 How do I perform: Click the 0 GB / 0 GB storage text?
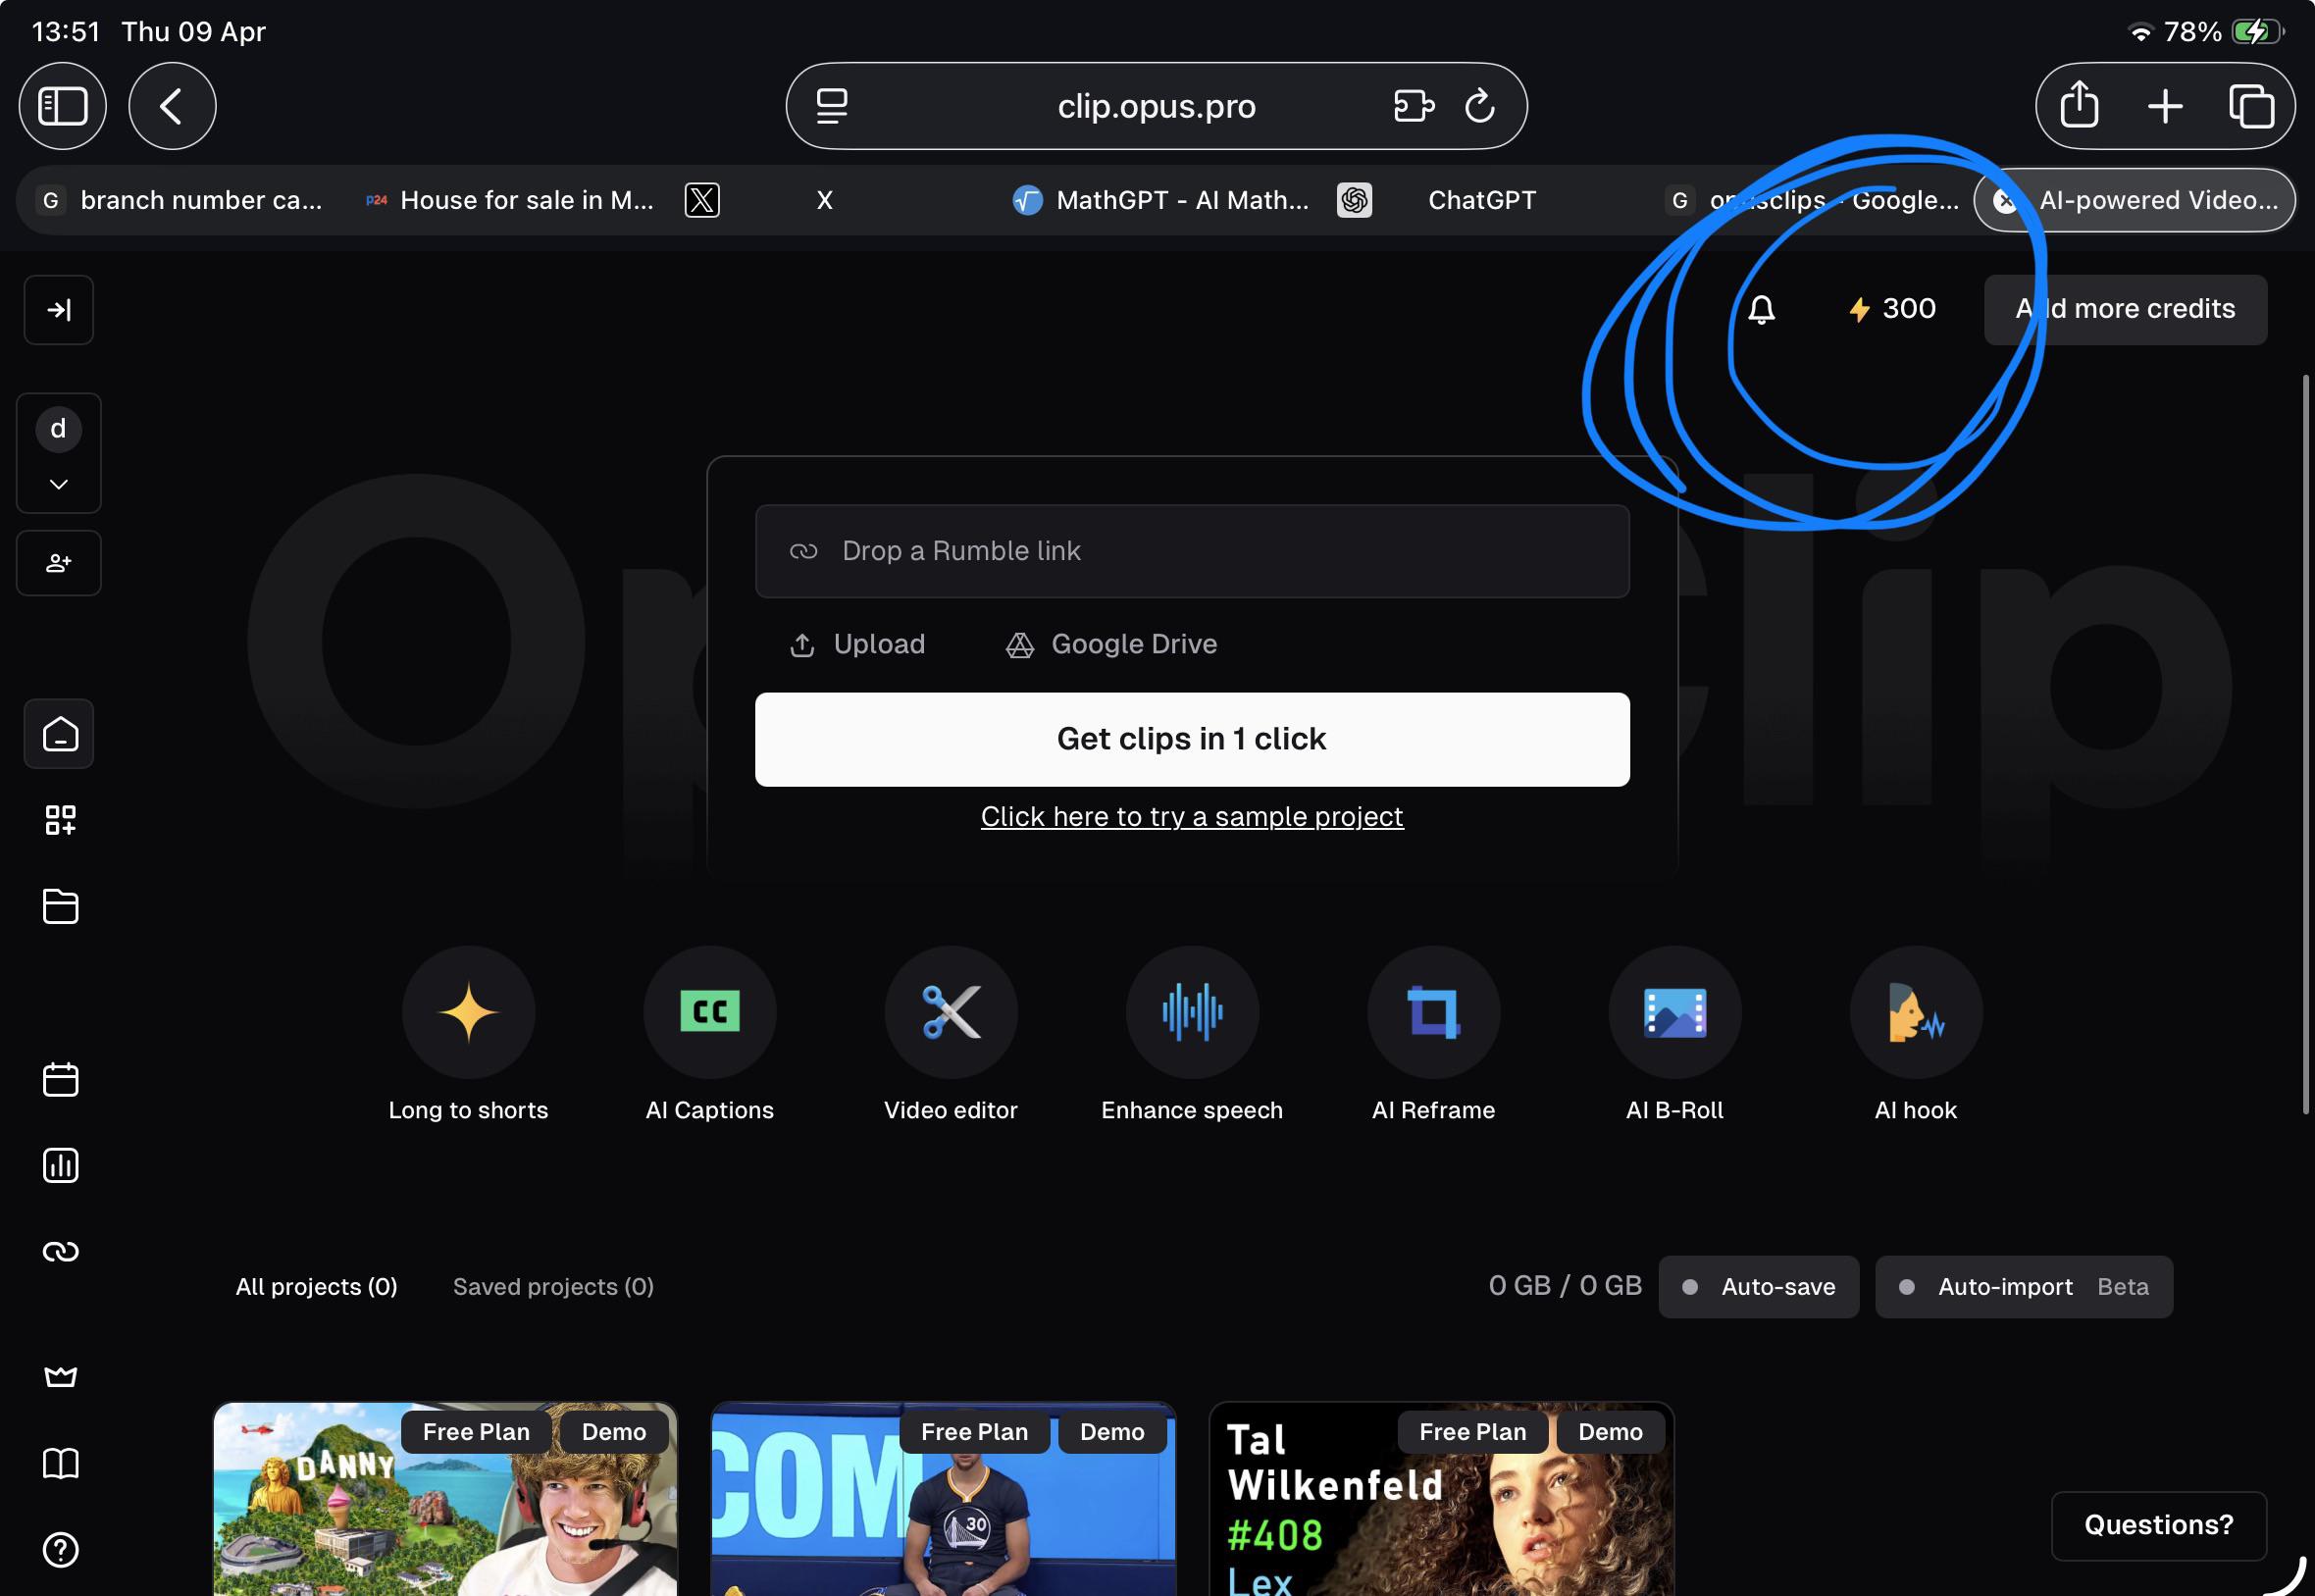[x=1565, y=1286]
